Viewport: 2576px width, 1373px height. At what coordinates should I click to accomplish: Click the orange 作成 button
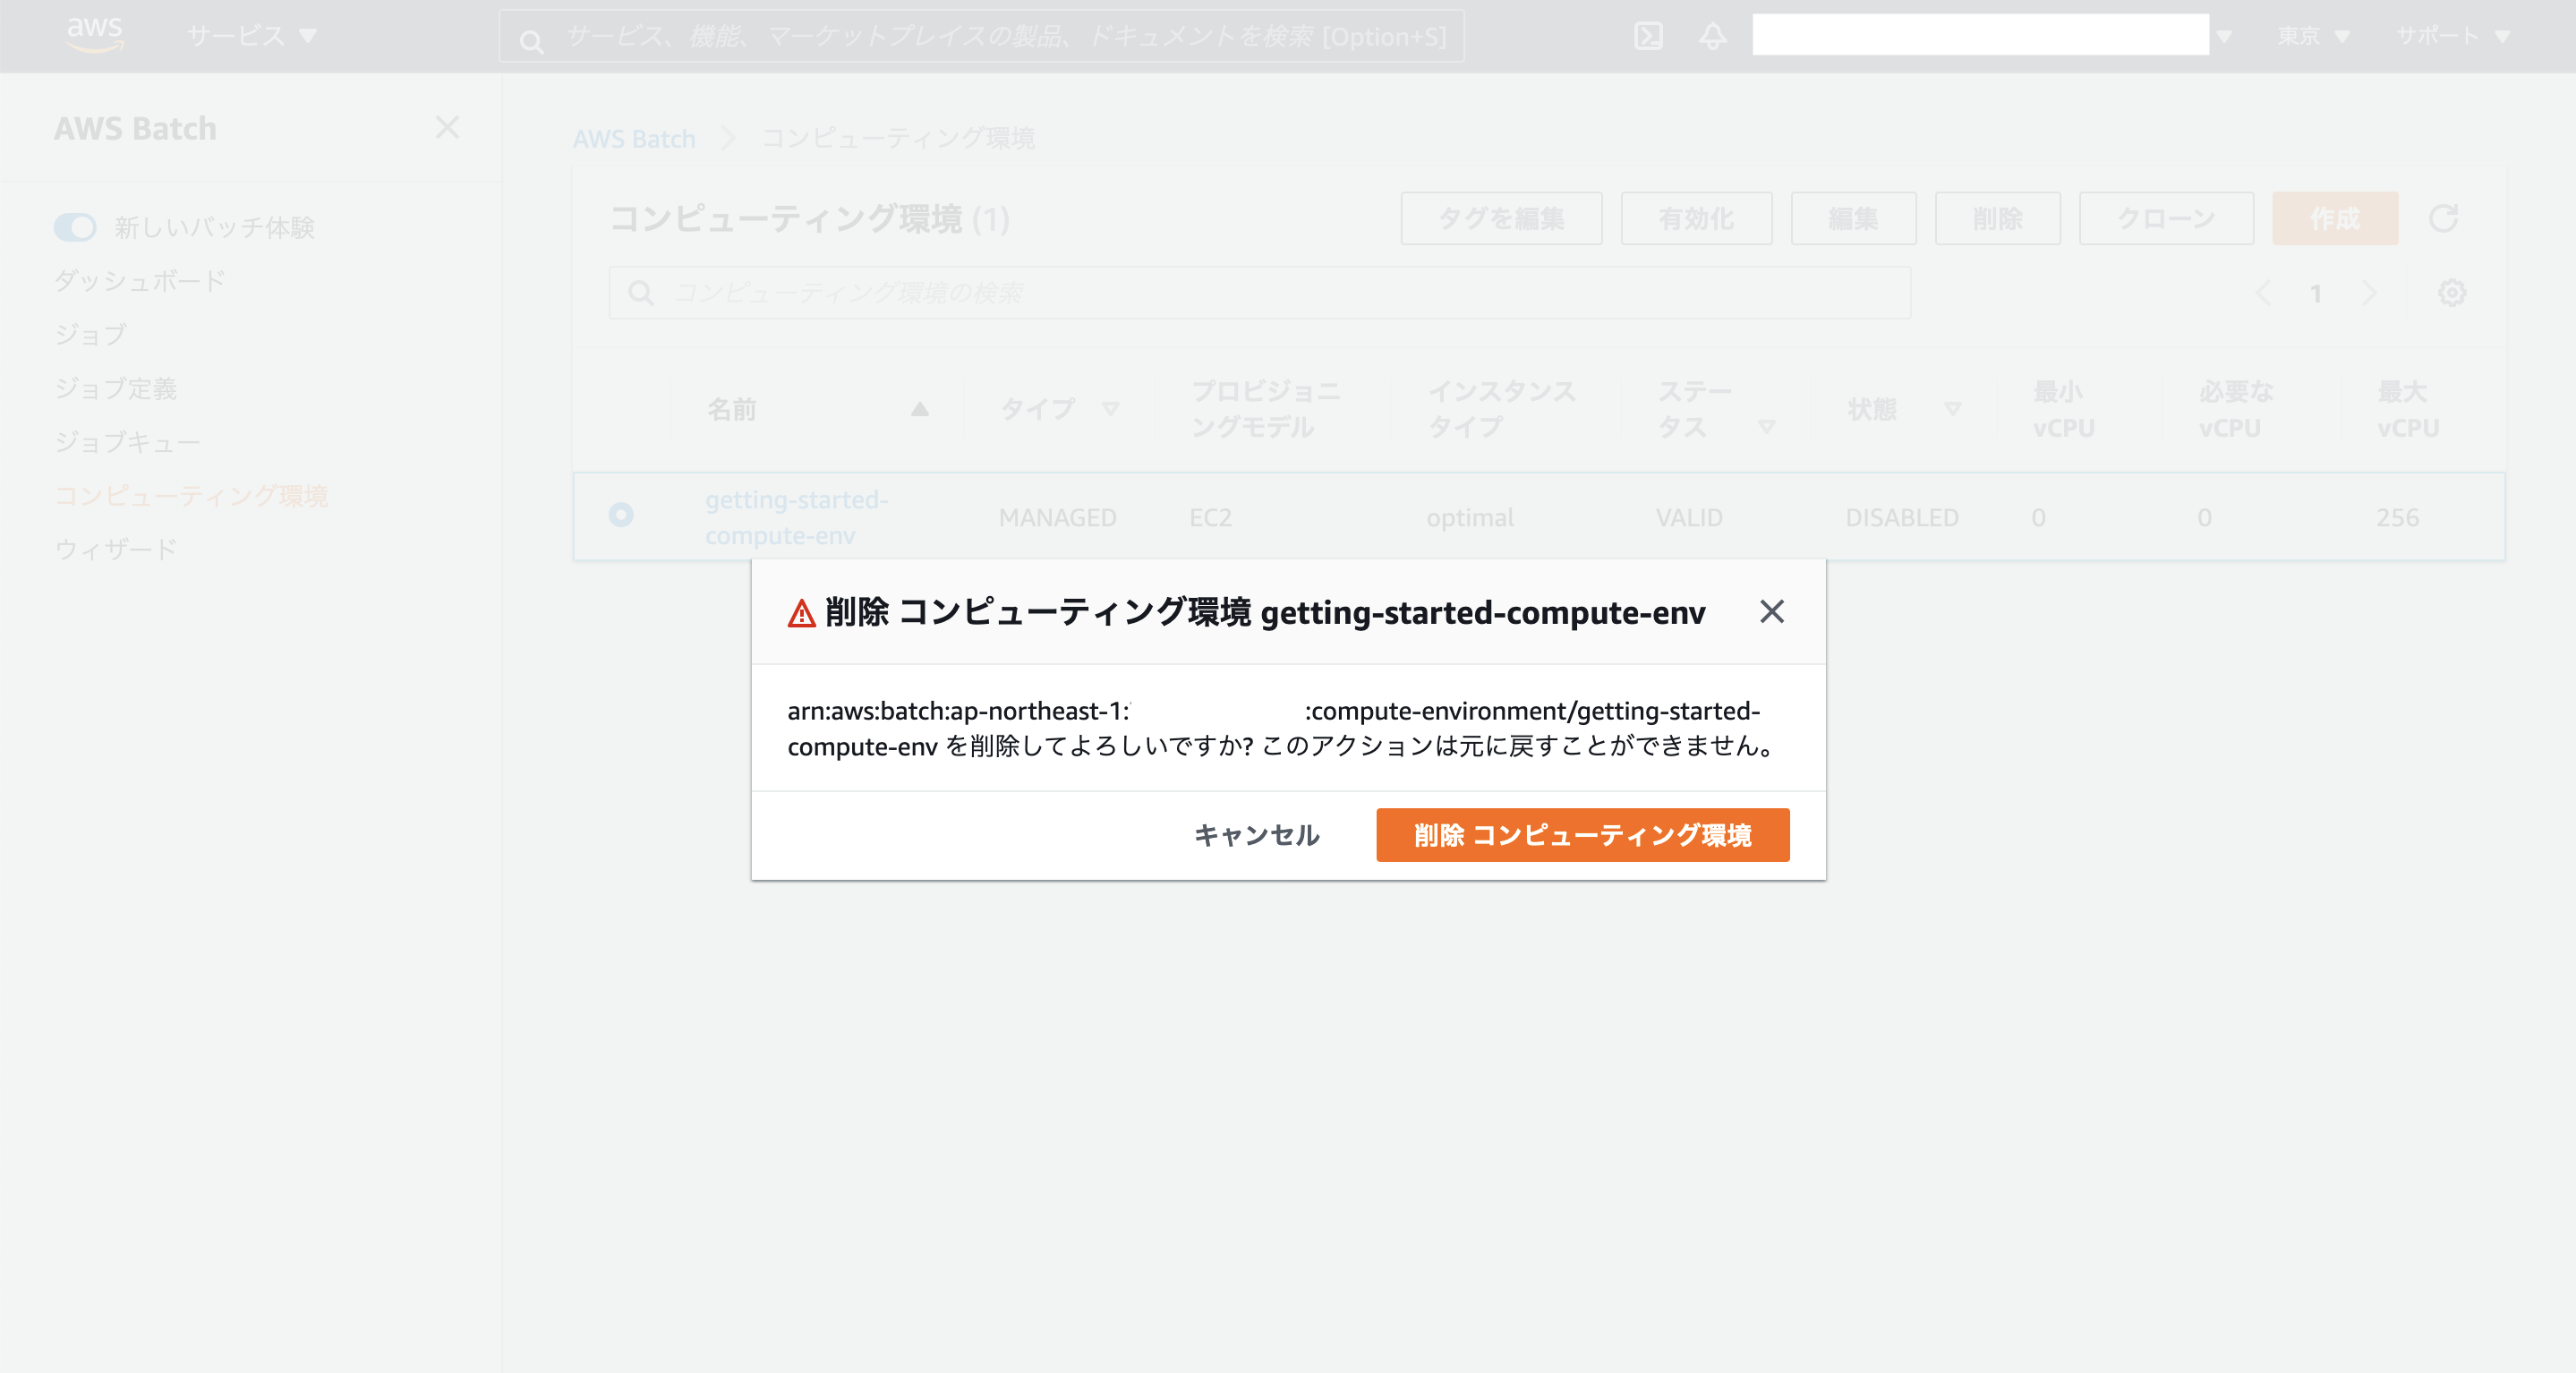[x=2335, y=218]
